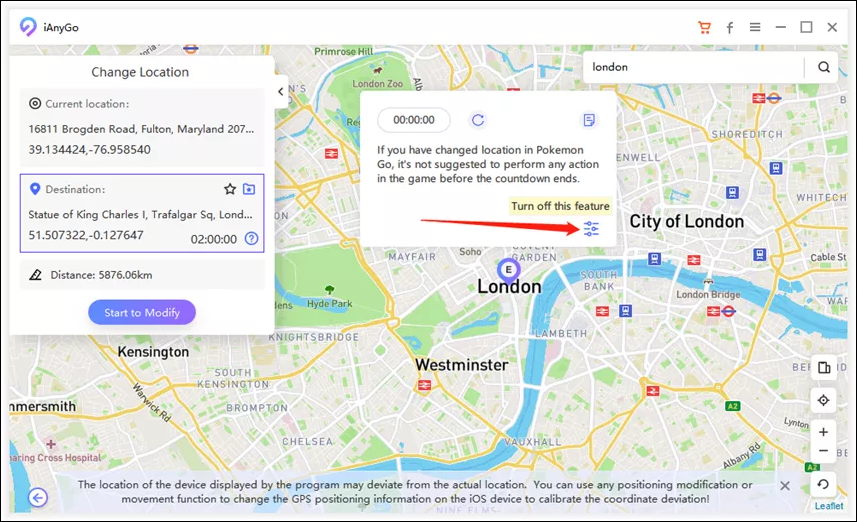Screen dimensions: 857x522
Task: Open the device panel icon on map
Action: (824, 367)
